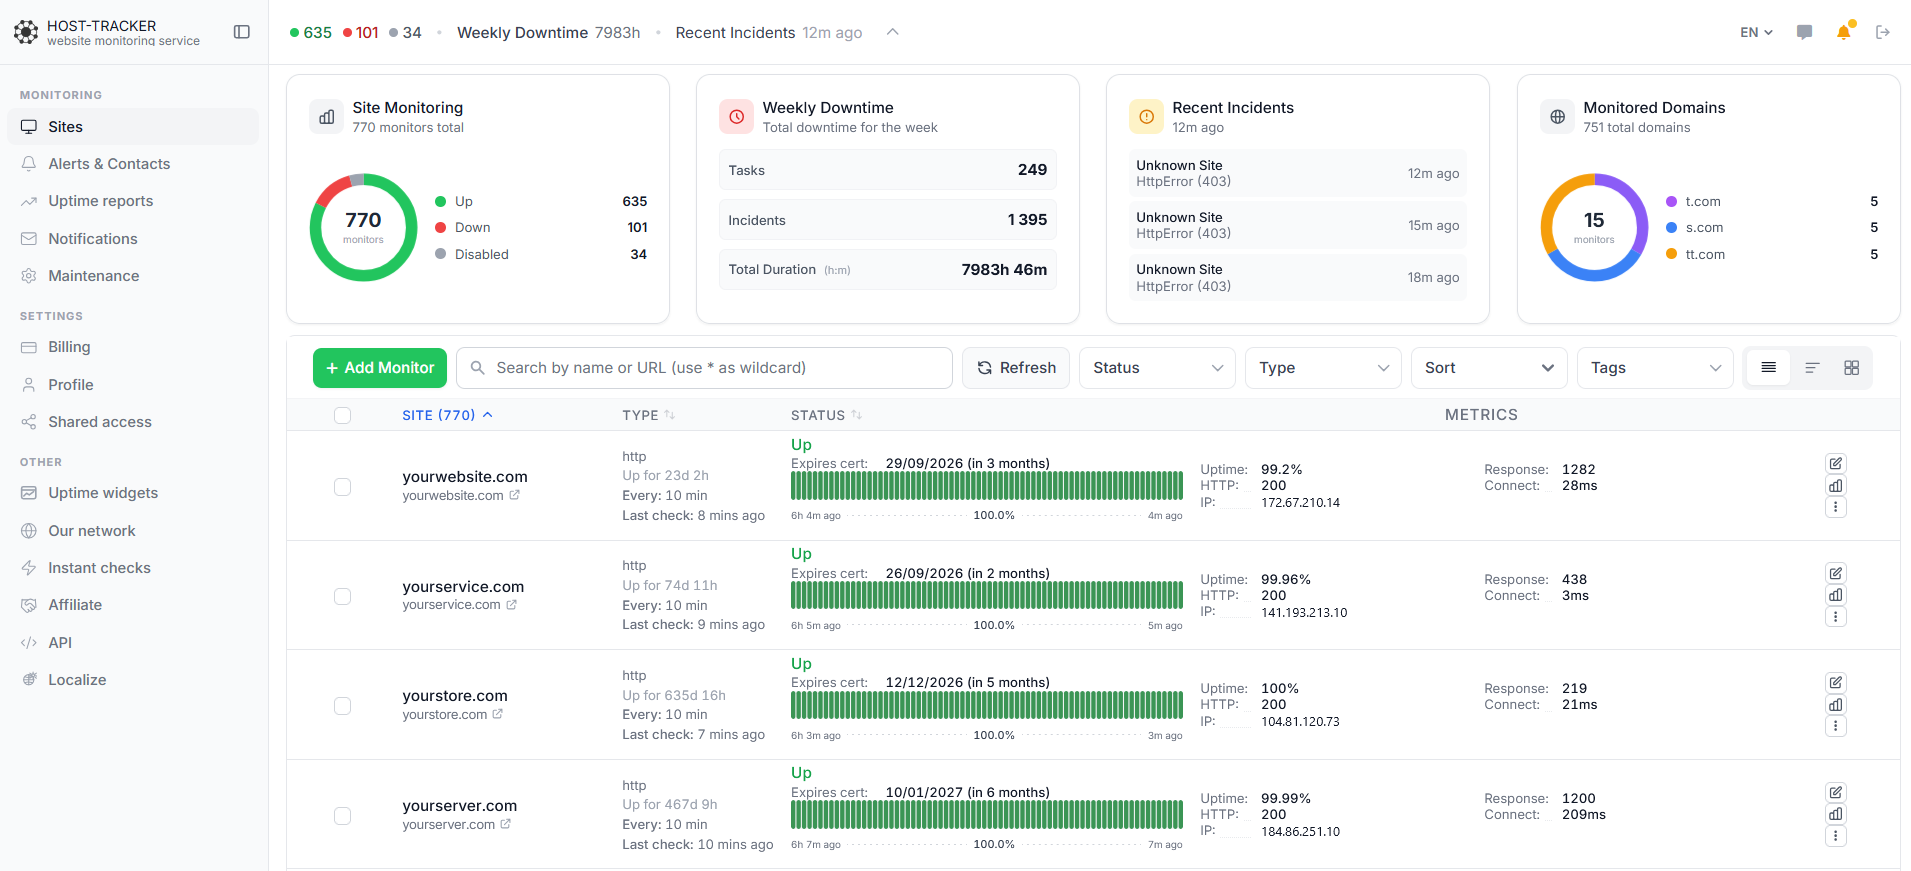This screenshot has width=1911, height=871.
Task: Click the red Down legend dot
Action: [440, 227]
